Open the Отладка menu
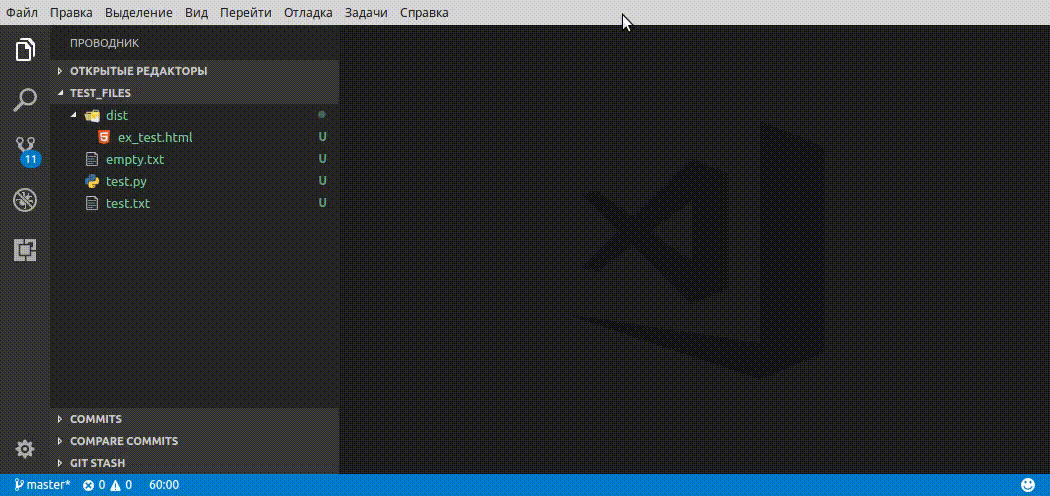 point(308,13)
